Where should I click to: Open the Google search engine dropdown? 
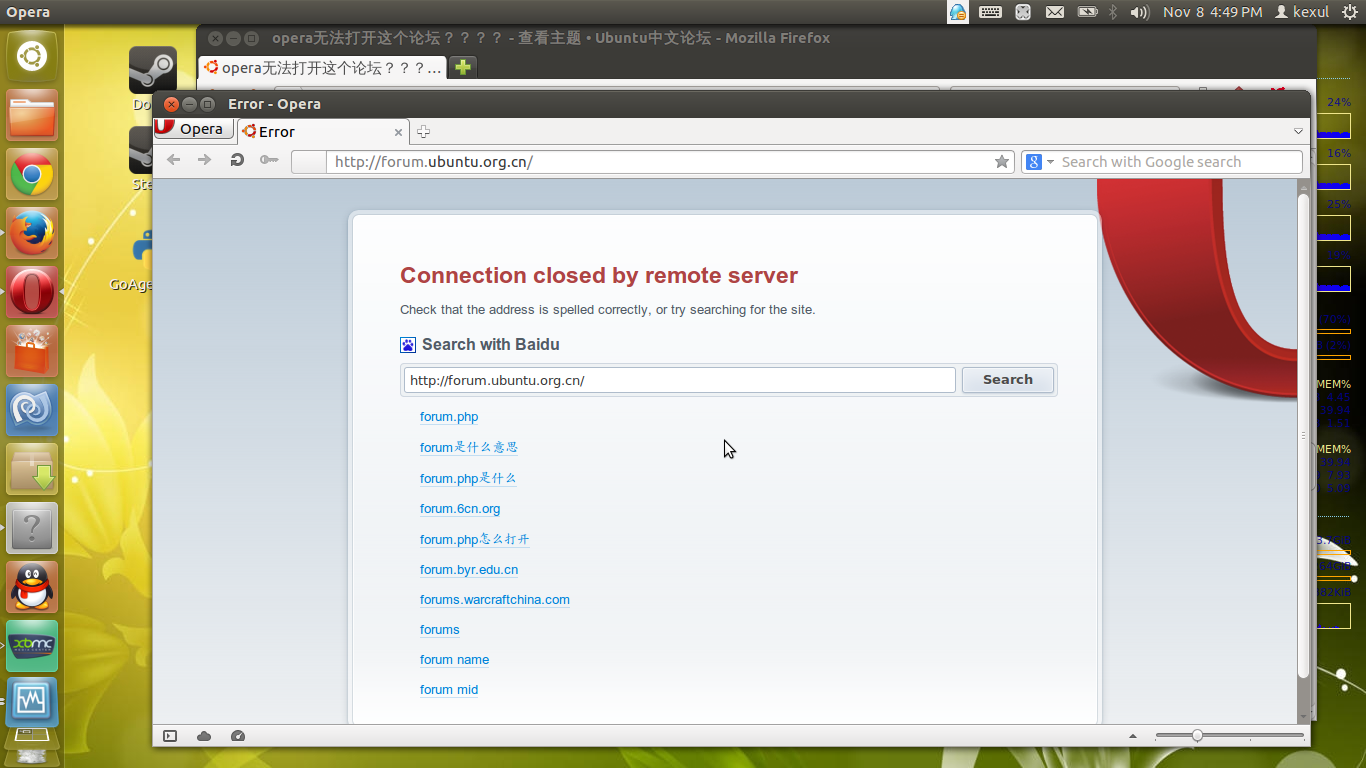click(x=1040, y=161)
